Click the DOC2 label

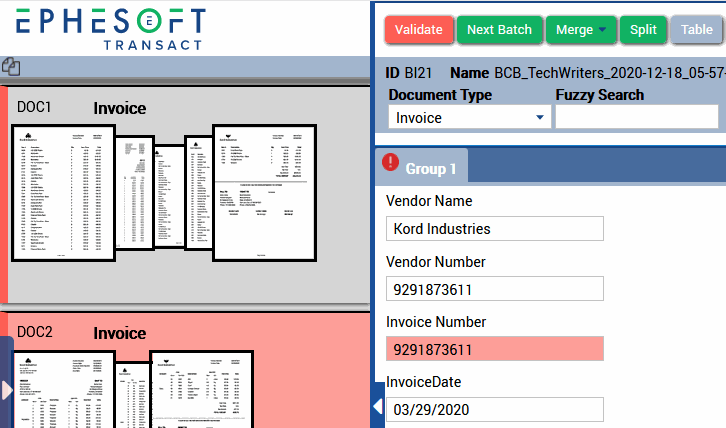(x=35, y=332)
